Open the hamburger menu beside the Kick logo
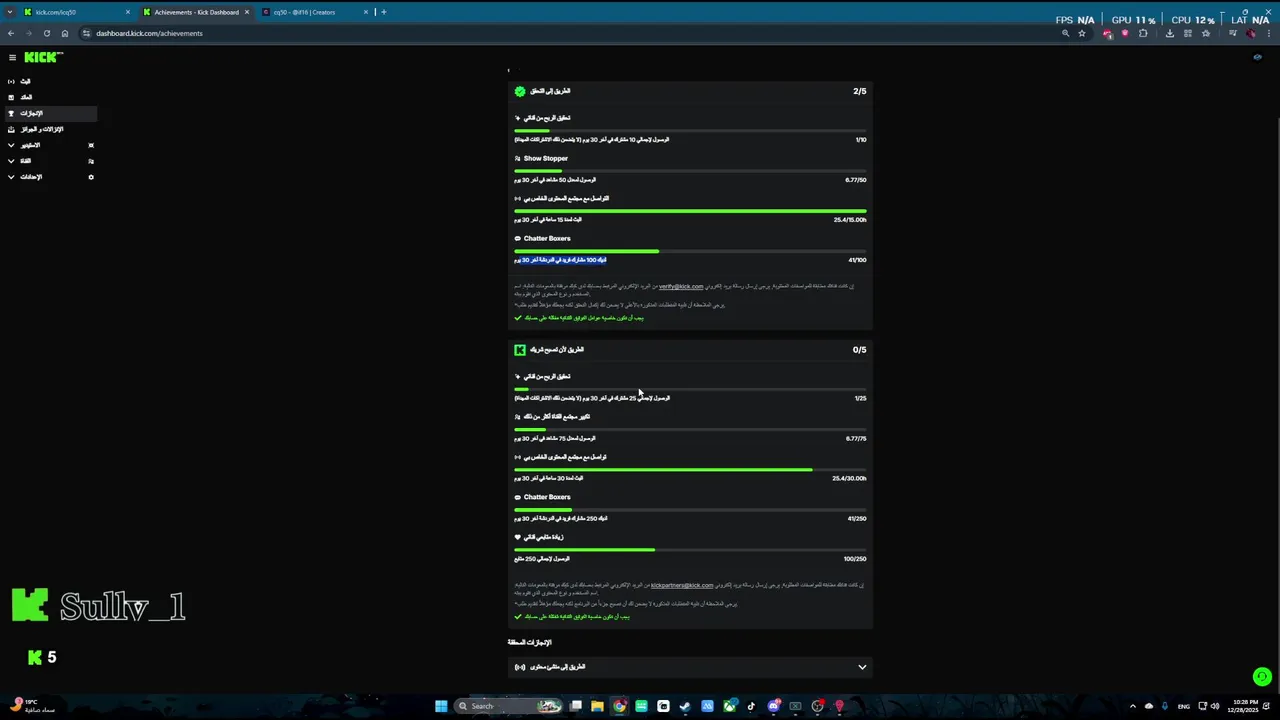The width and height of the screenshot is (1280, 720). click(x=12, y=57)
